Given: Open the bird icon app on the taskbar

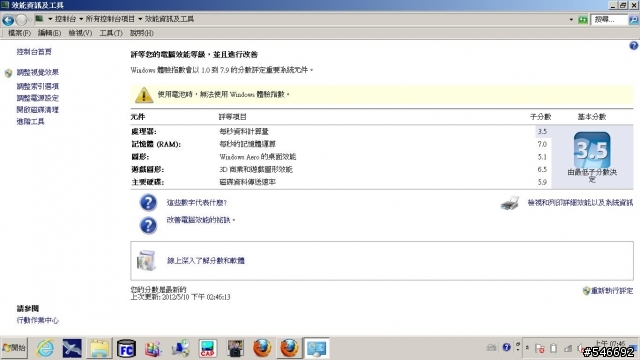Looking at the screenshot, I should [72, 349].
